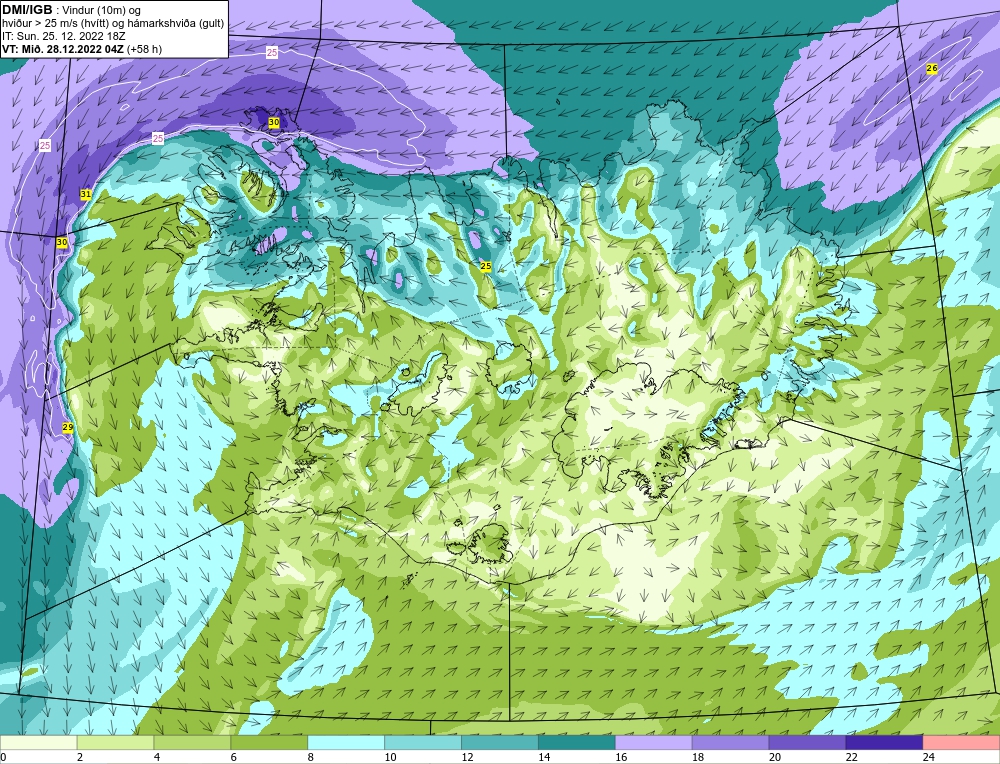Click legend scale value 6
Viewport: 1000px width, 764px height.
click(234, 757)
